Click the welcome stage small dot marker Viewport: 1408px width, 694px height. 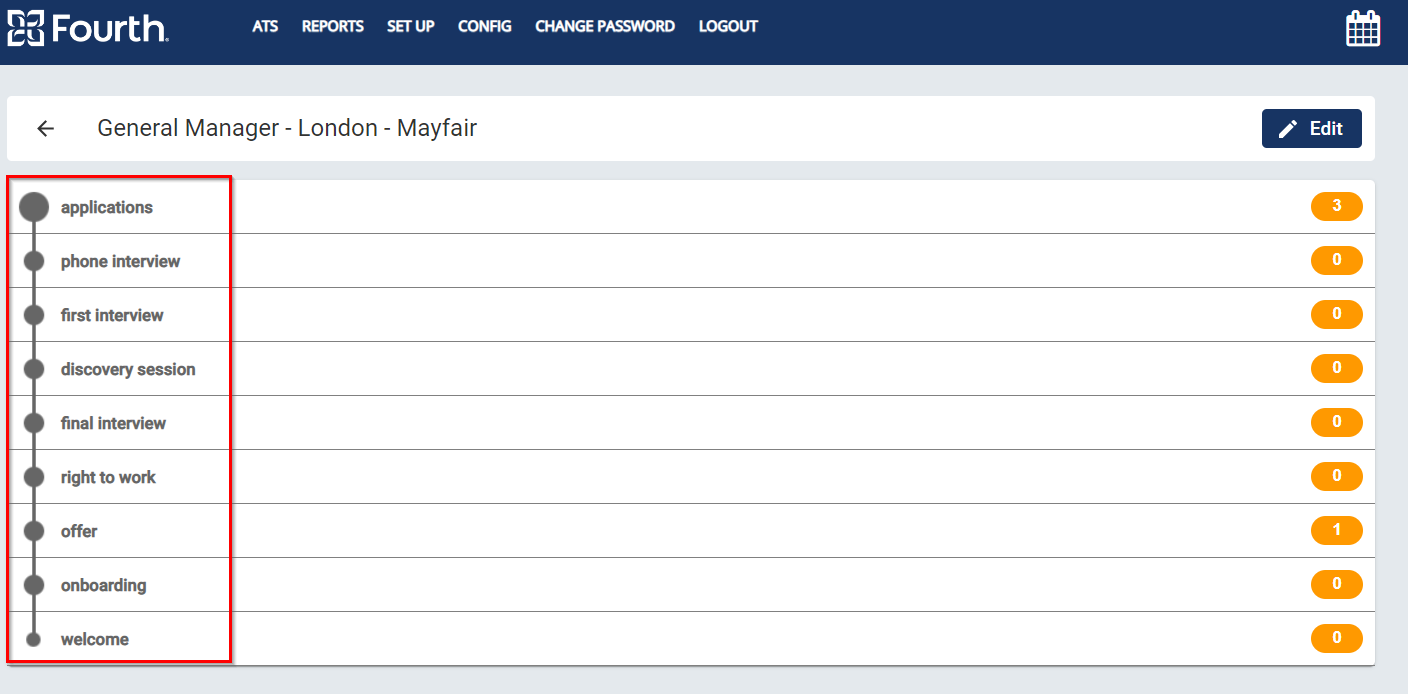point(34,639)
